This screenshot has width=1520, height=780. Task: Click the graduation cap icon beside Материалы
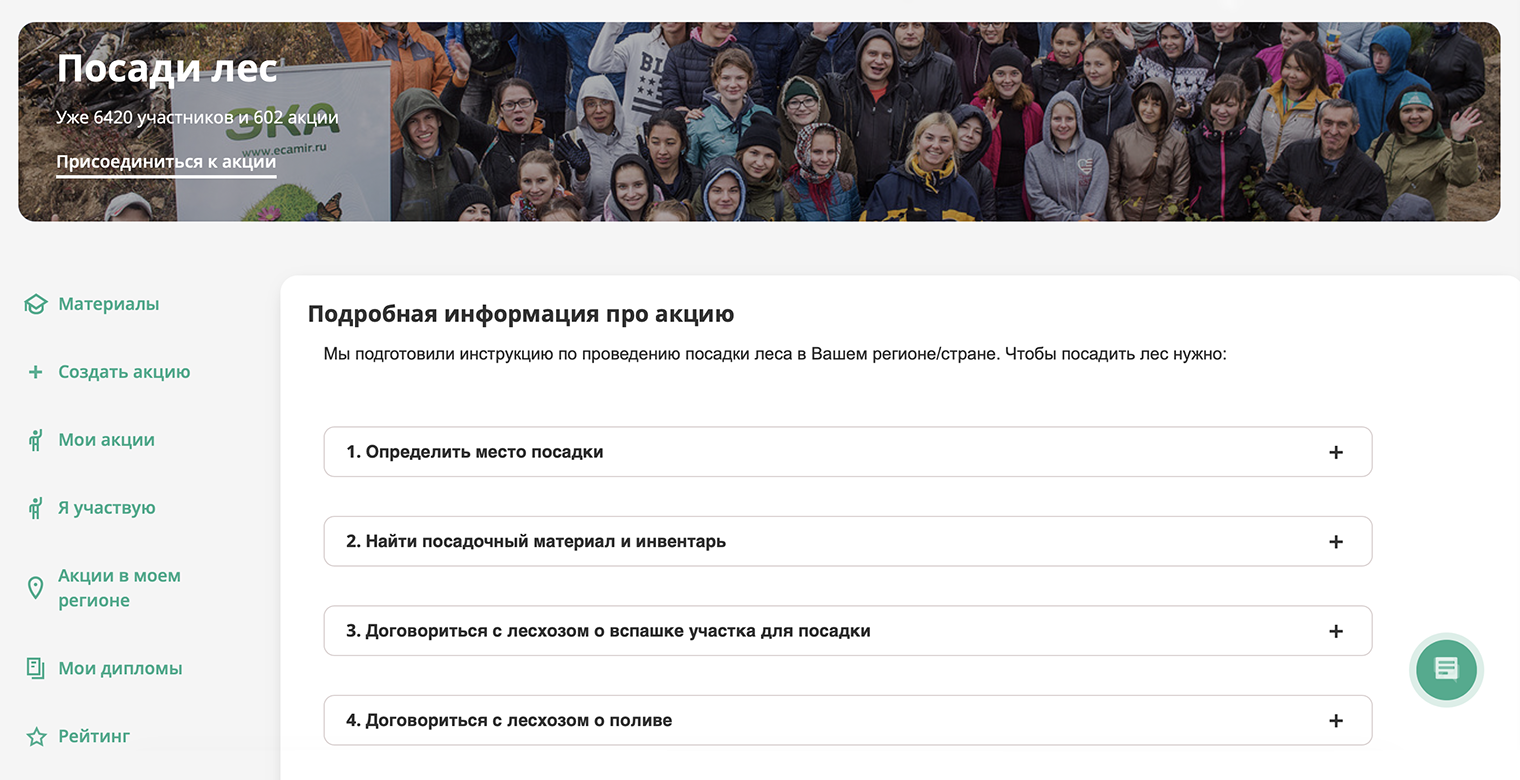click(35, 304)
